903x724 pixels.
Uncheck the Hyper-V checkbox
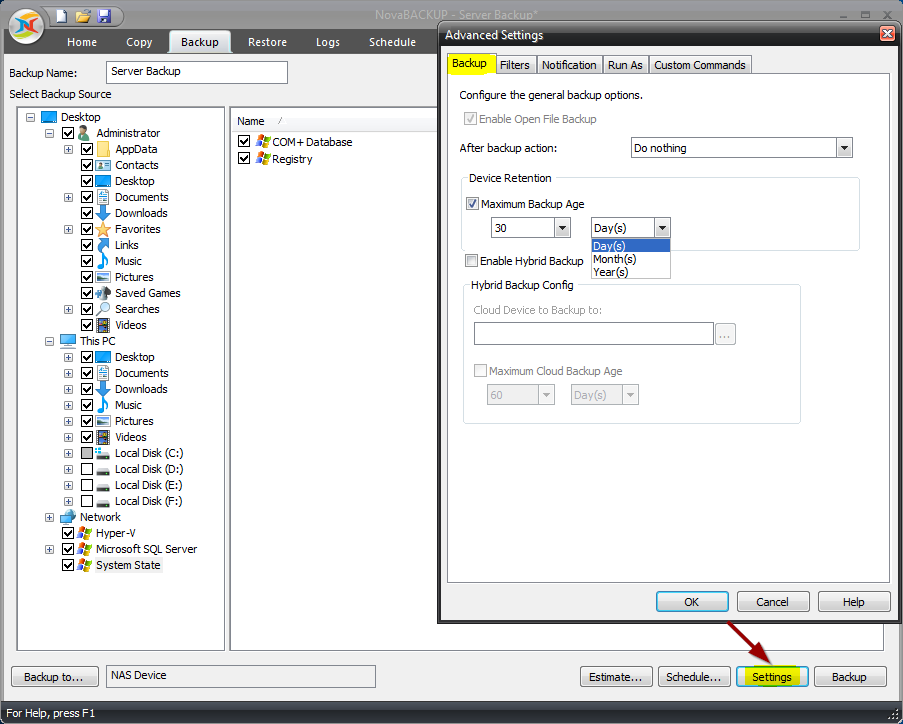(68, 533)
